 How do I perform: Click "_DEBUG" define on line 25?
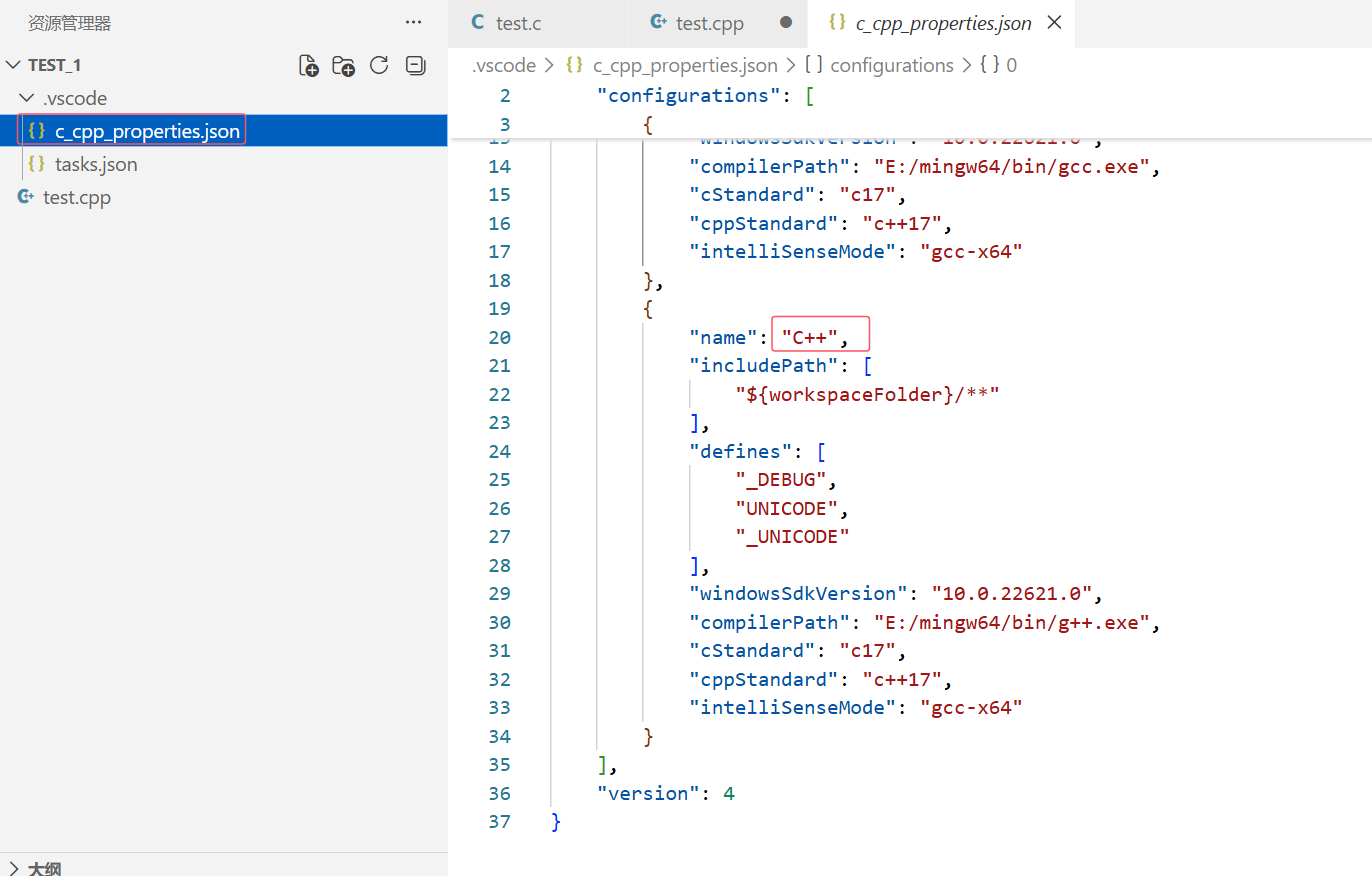pos(781,479)
